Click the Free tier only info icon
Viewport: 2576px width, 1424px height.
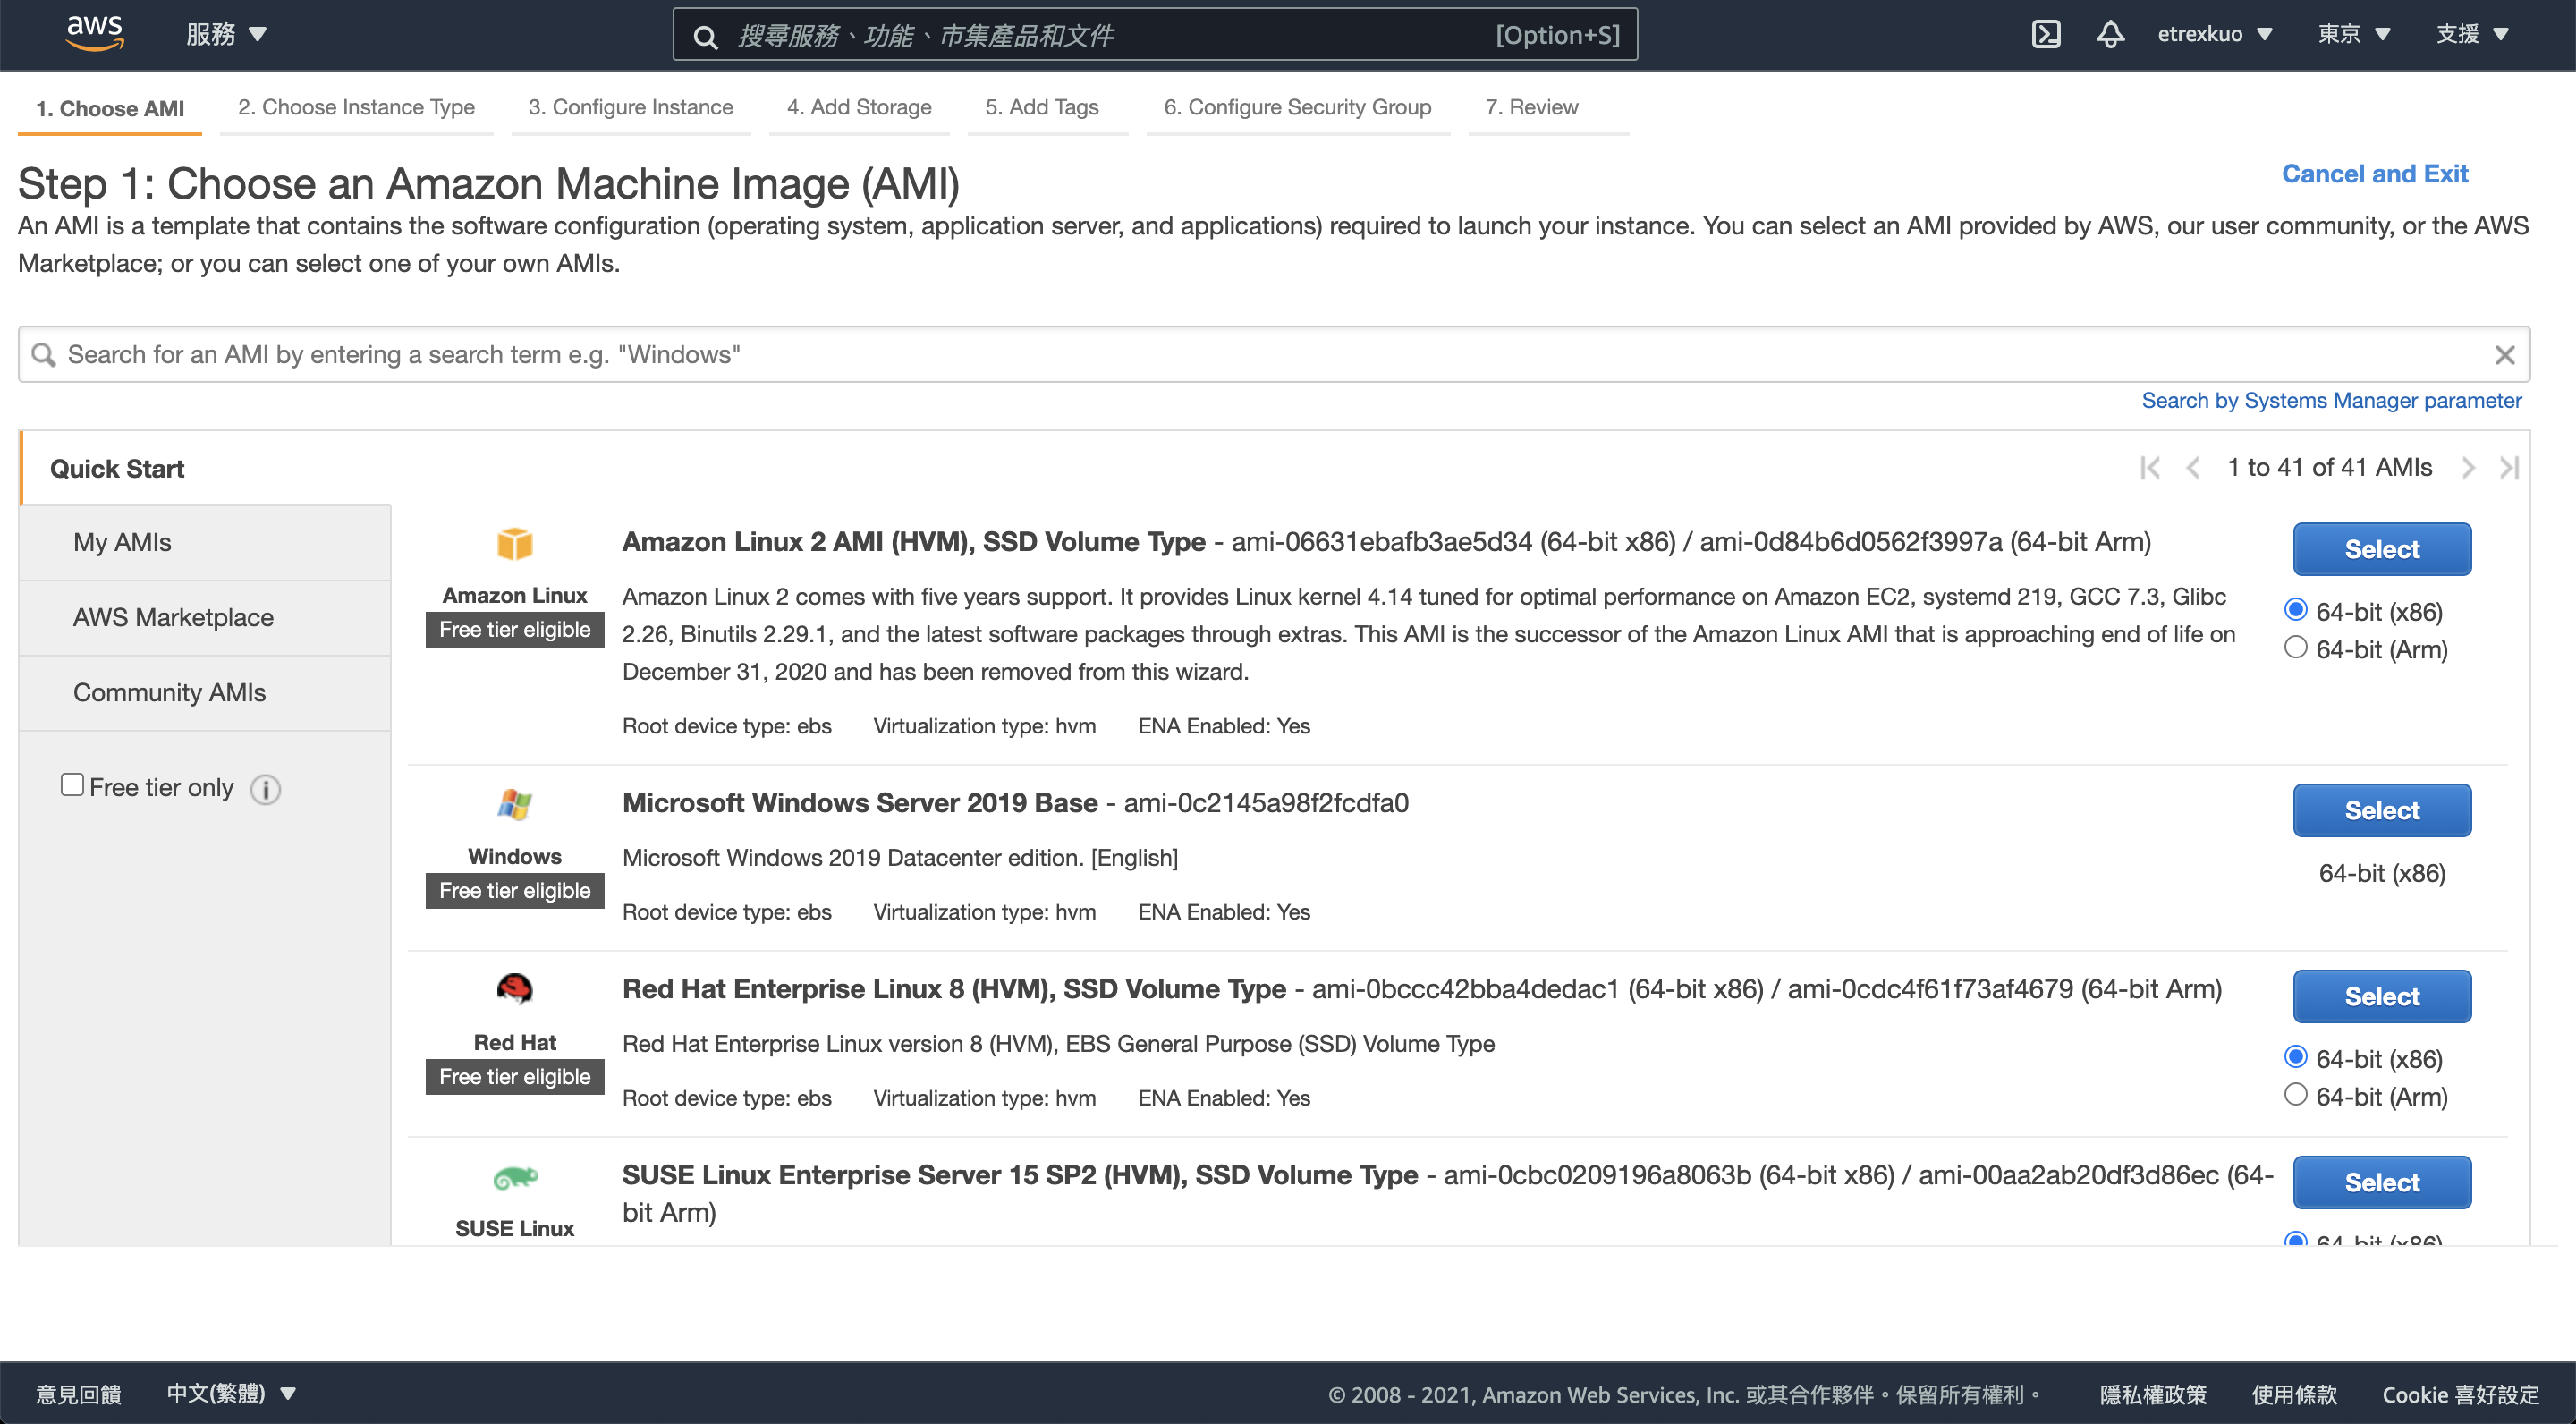(265, 789)
